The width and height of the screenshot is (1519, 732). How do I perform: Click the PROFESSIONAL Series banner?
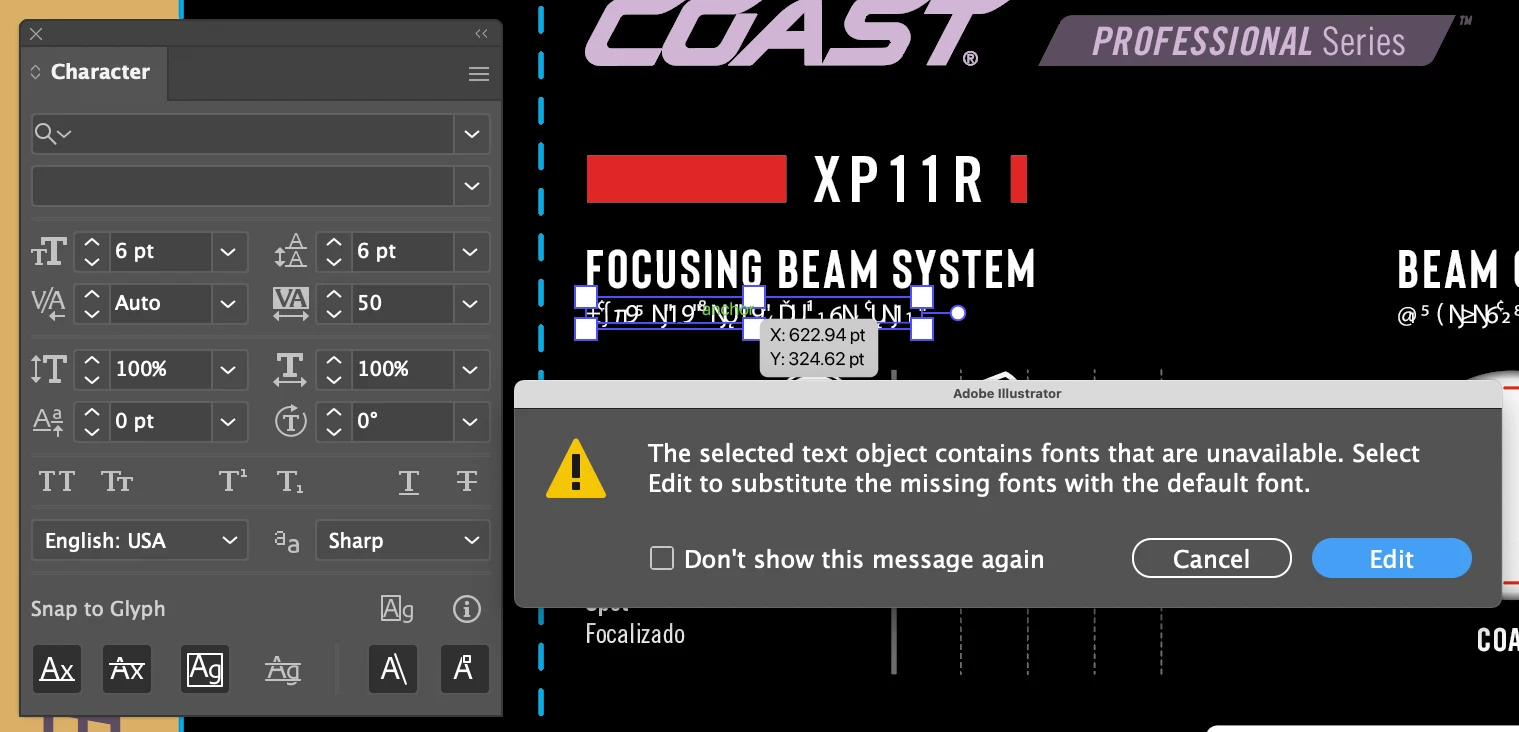[1247, 41]
